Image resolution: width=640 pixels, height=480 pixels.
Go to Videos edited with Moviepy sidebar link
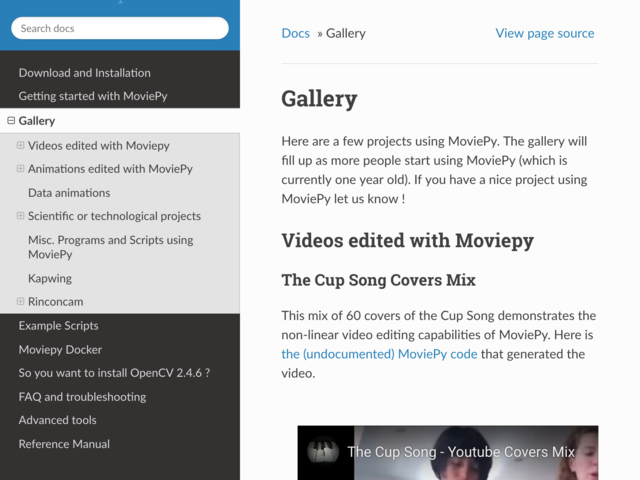pyautogui.click(x=99, y=146)
